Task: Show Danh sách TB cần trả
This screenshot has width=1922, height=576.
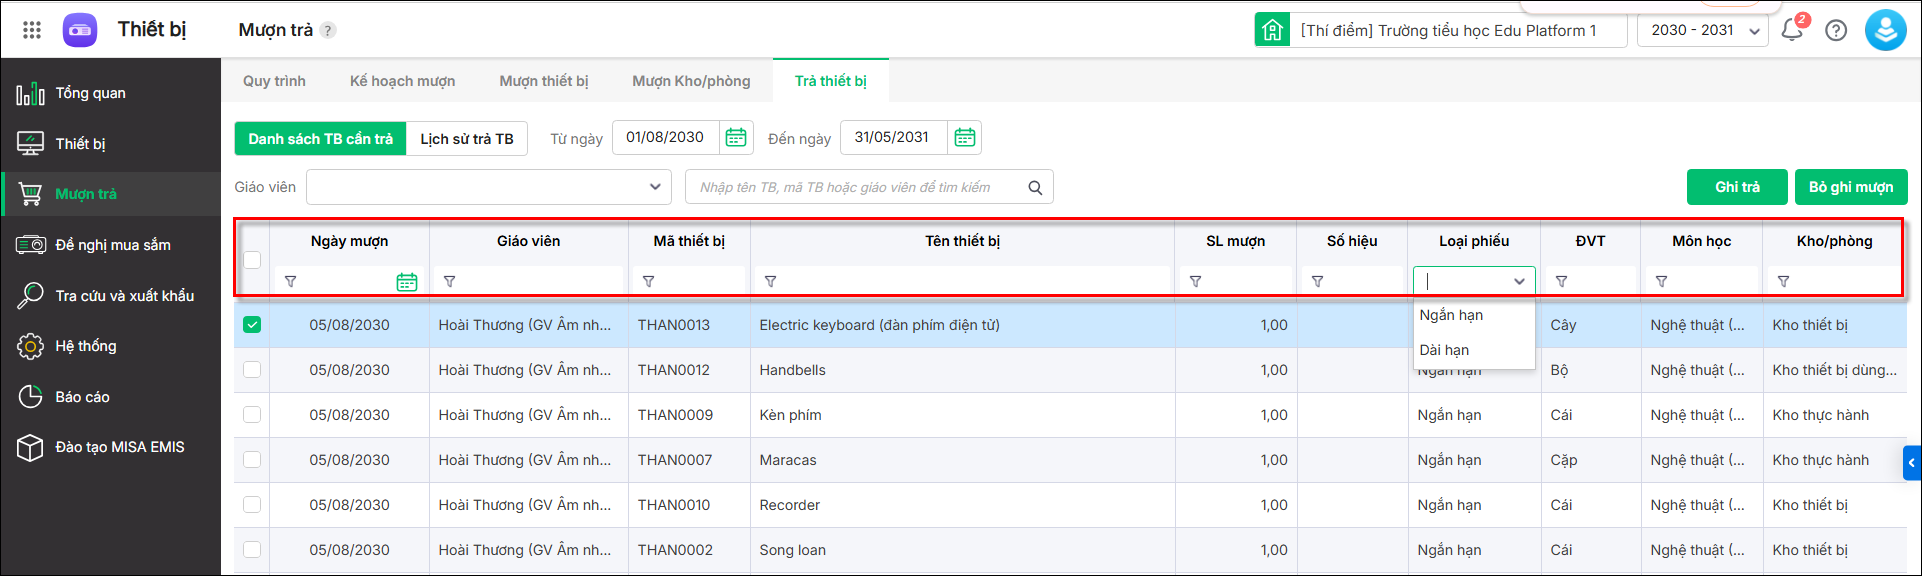Action: (321, 139)
